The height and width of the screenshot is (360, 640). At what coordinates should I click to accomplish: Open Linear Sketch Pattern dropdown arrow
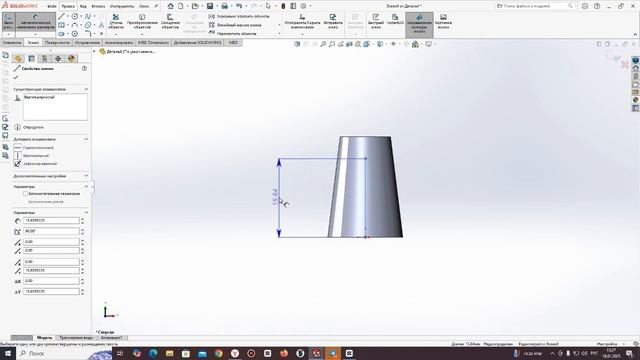coord(279,25)
